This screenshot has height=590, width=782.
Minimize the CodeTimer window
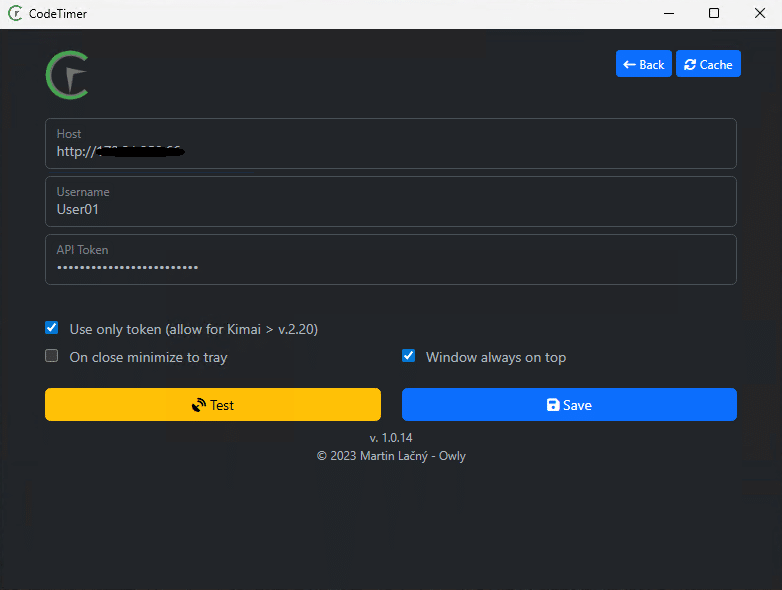click(667, 14)
